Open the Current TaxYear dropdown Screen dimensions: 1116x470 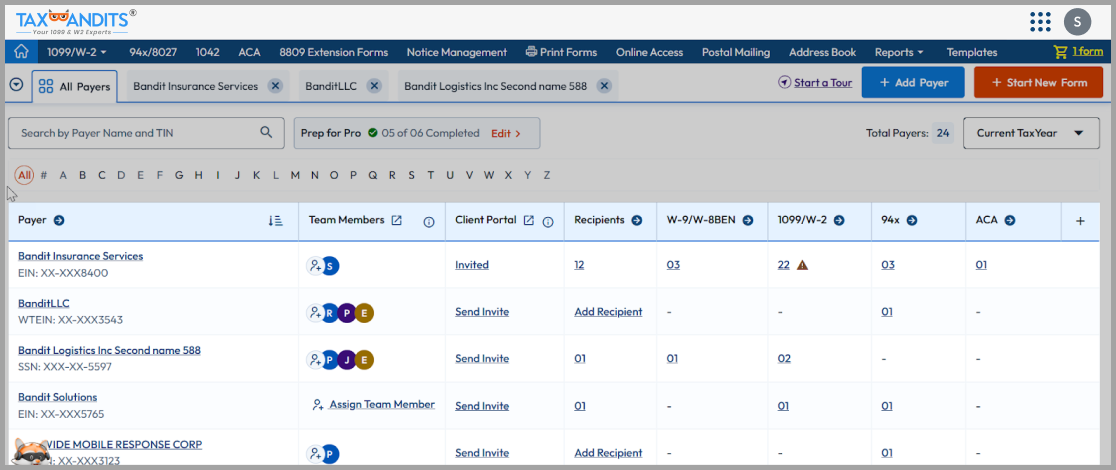1031,133
